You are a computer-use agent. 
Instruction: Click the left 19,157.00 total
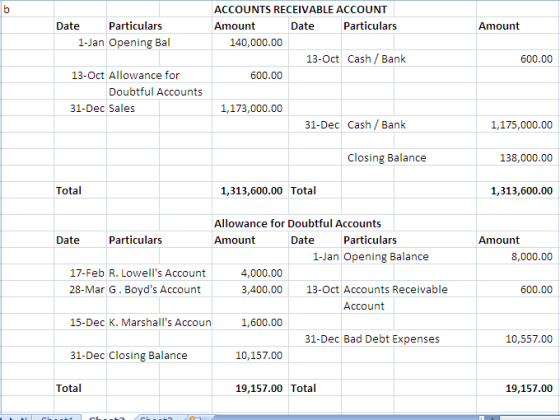[259, 388]
